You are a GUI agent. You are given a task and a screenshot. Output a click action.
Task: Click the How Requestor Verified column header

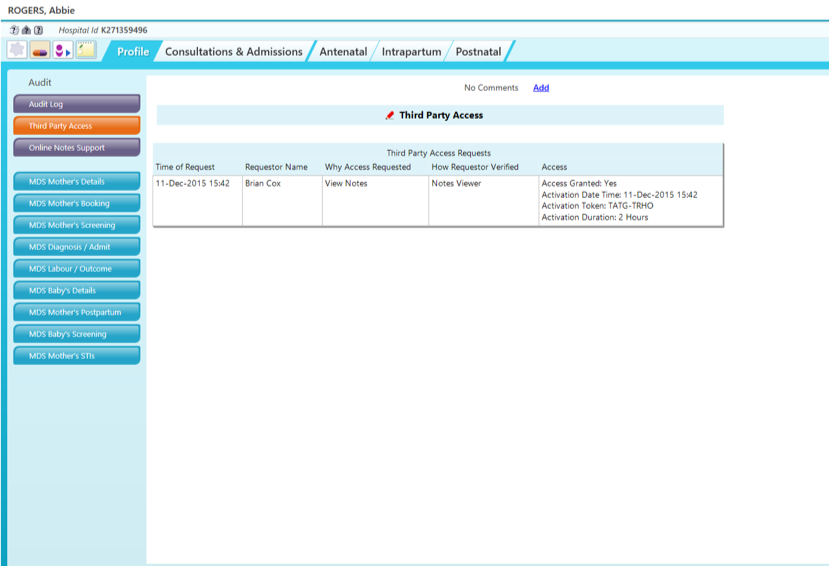pyautogui.click(x=475, y=167)
